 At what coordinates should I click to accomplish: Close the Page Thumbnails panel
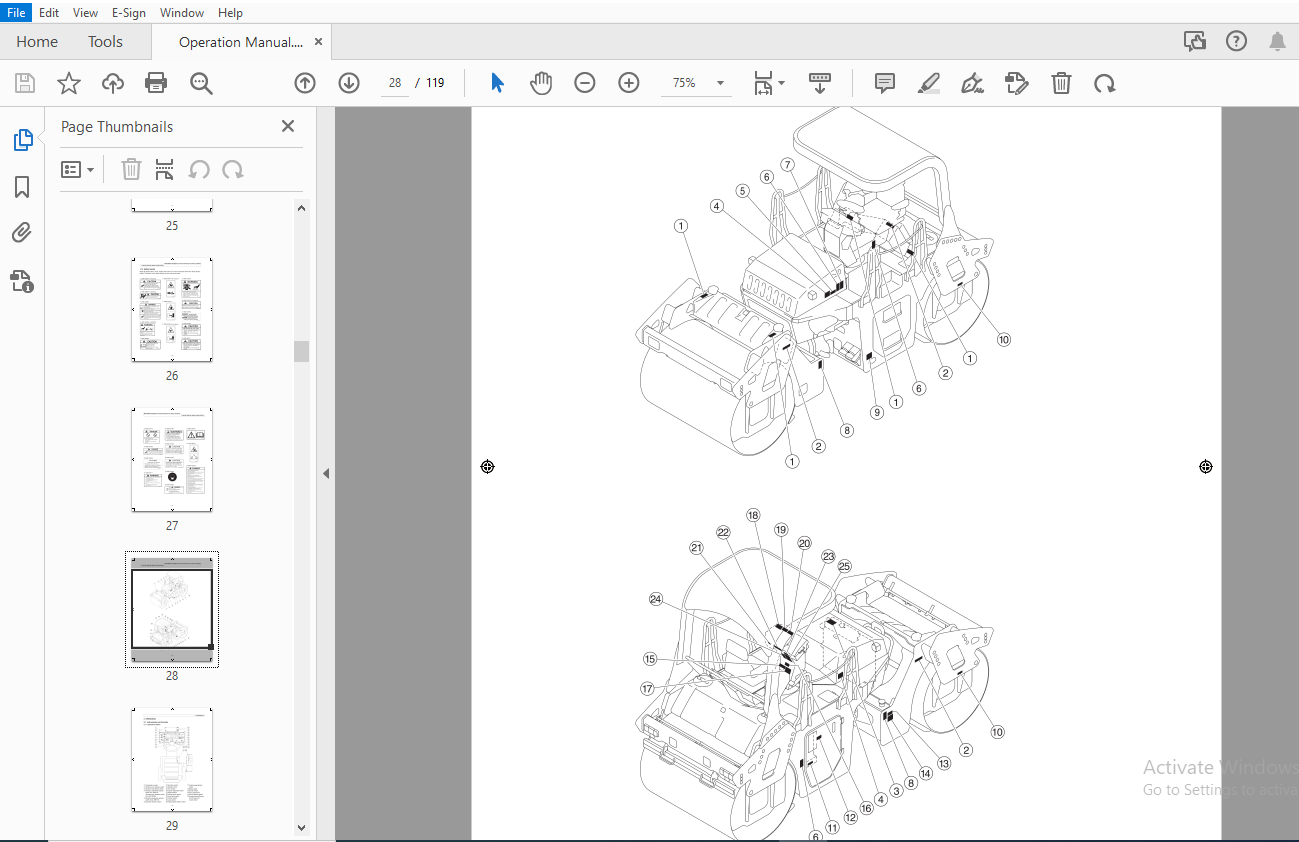288,126
